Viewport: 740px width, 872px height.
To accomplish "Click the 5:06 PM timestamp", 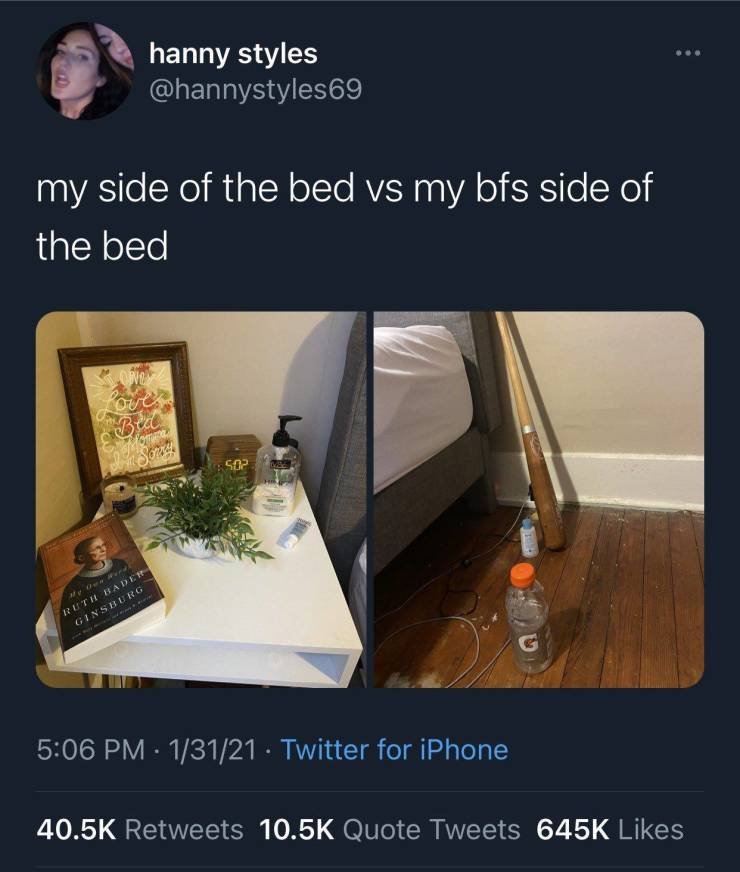I will coord(91,750).
